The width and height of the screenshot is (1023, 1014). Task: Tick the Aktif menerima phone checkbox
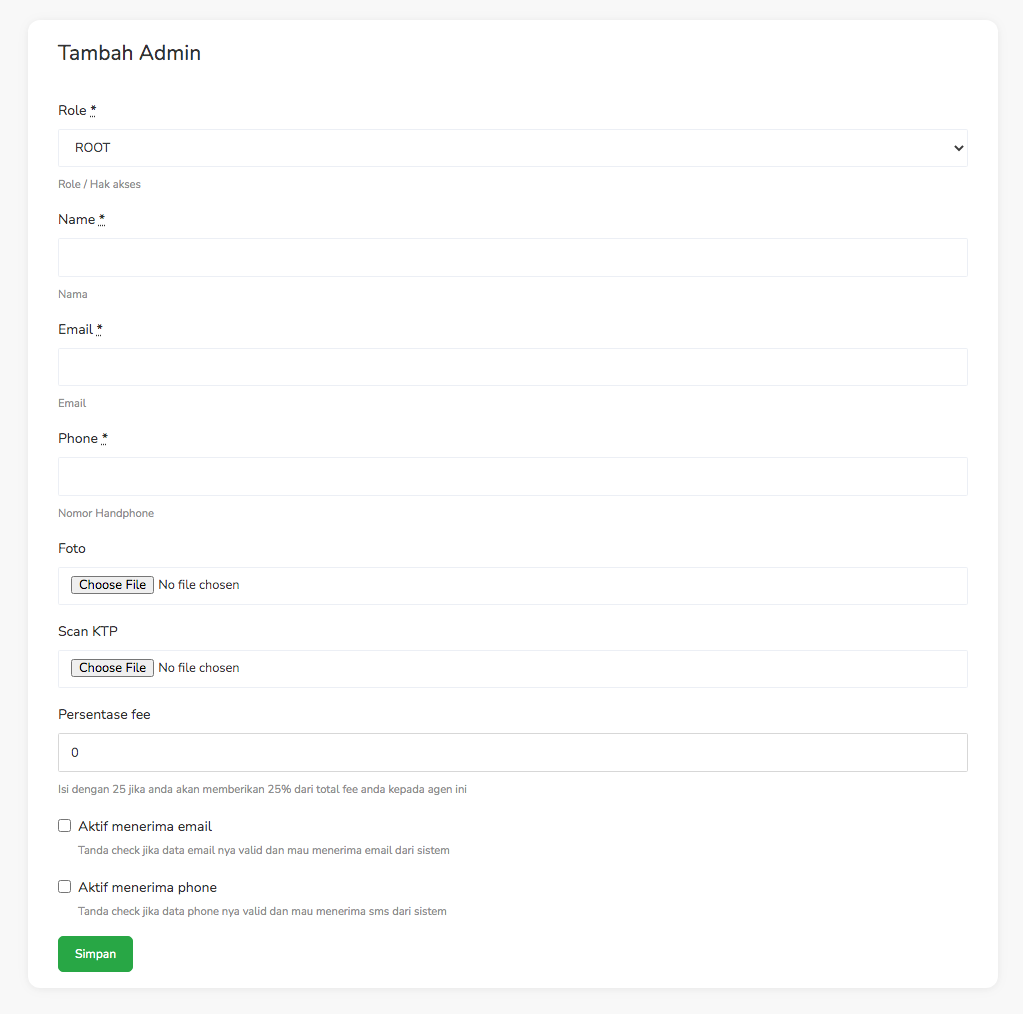pos(65,886)
